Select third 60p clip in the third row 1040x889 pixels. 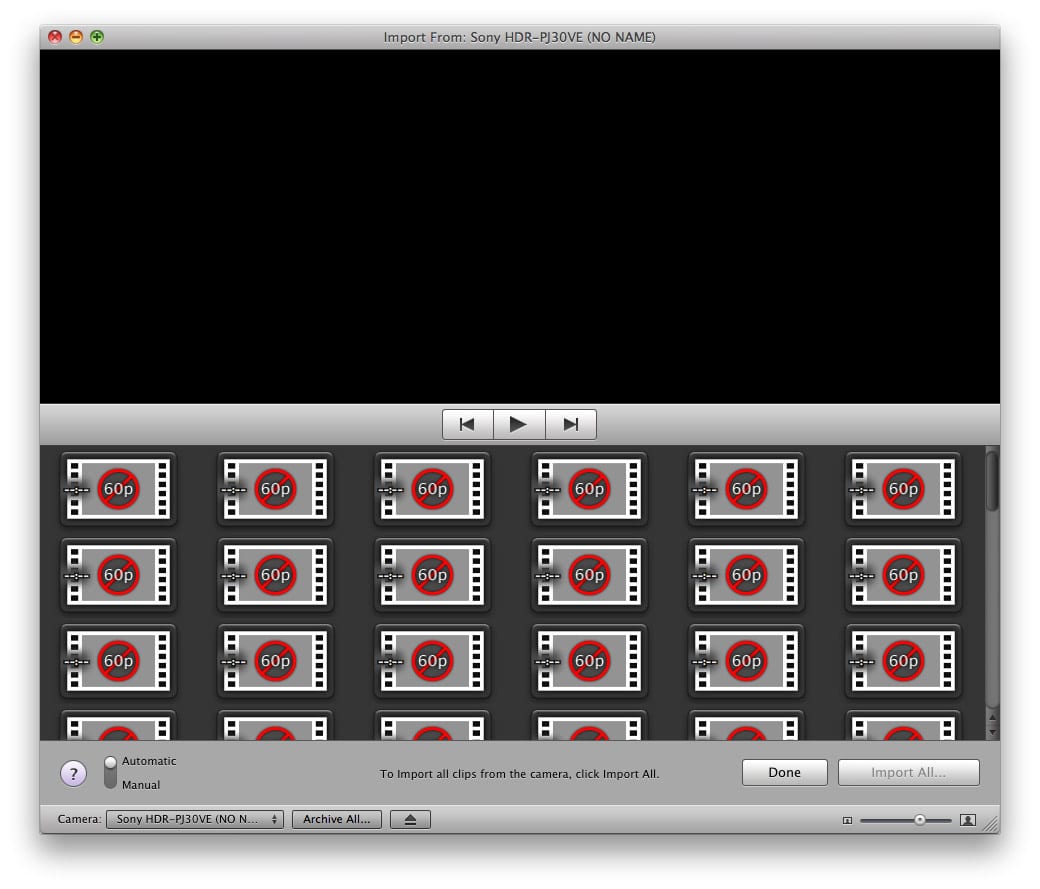click(x=432, y=661)
